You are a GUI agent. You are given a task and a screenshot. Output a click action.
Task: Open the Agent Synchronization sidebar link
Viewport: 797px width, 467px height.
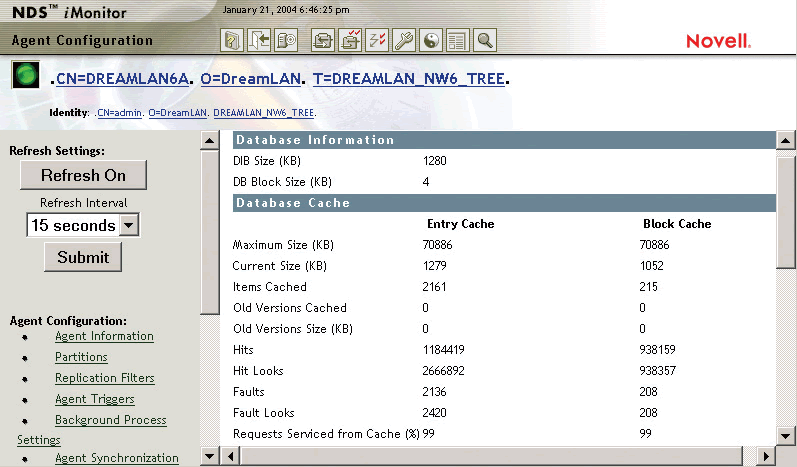tap(117, 458)
